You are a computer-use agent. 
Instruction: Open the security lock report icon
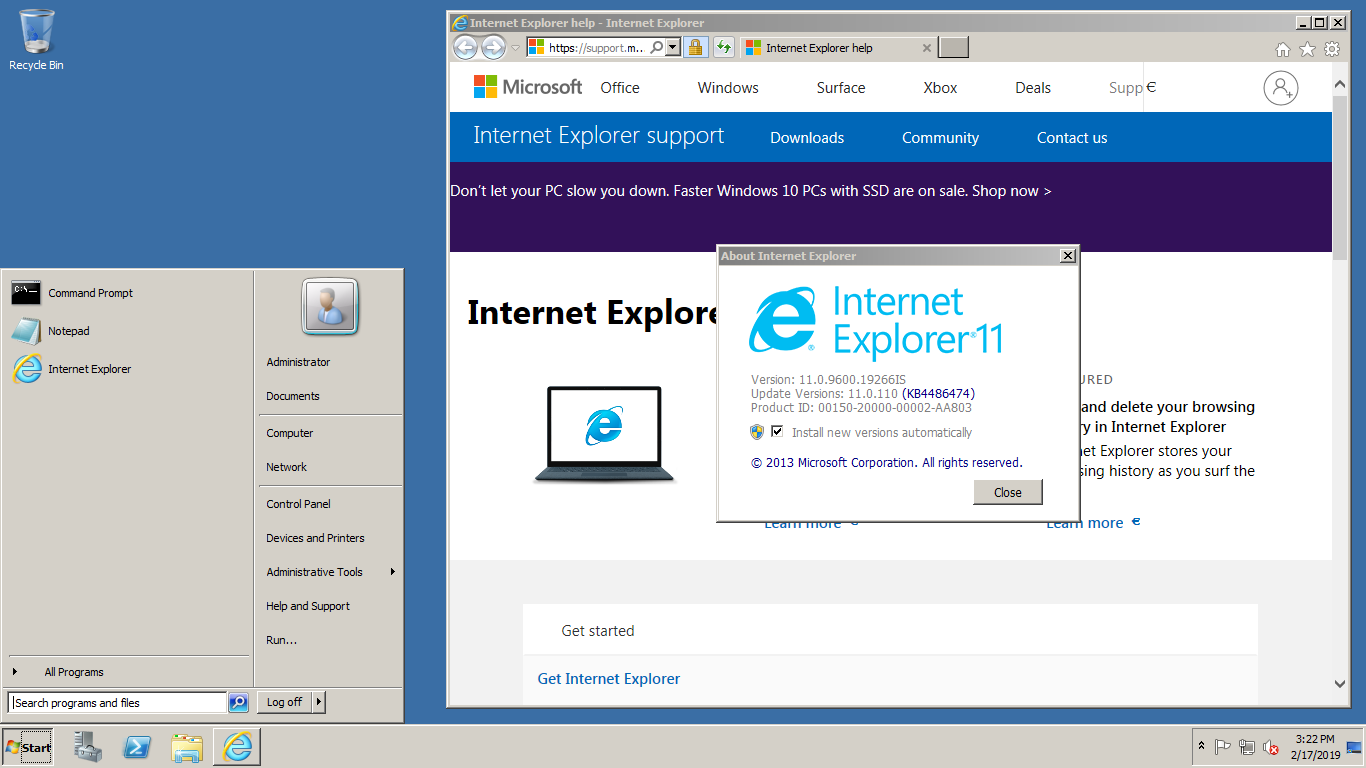tap(696, 47)
